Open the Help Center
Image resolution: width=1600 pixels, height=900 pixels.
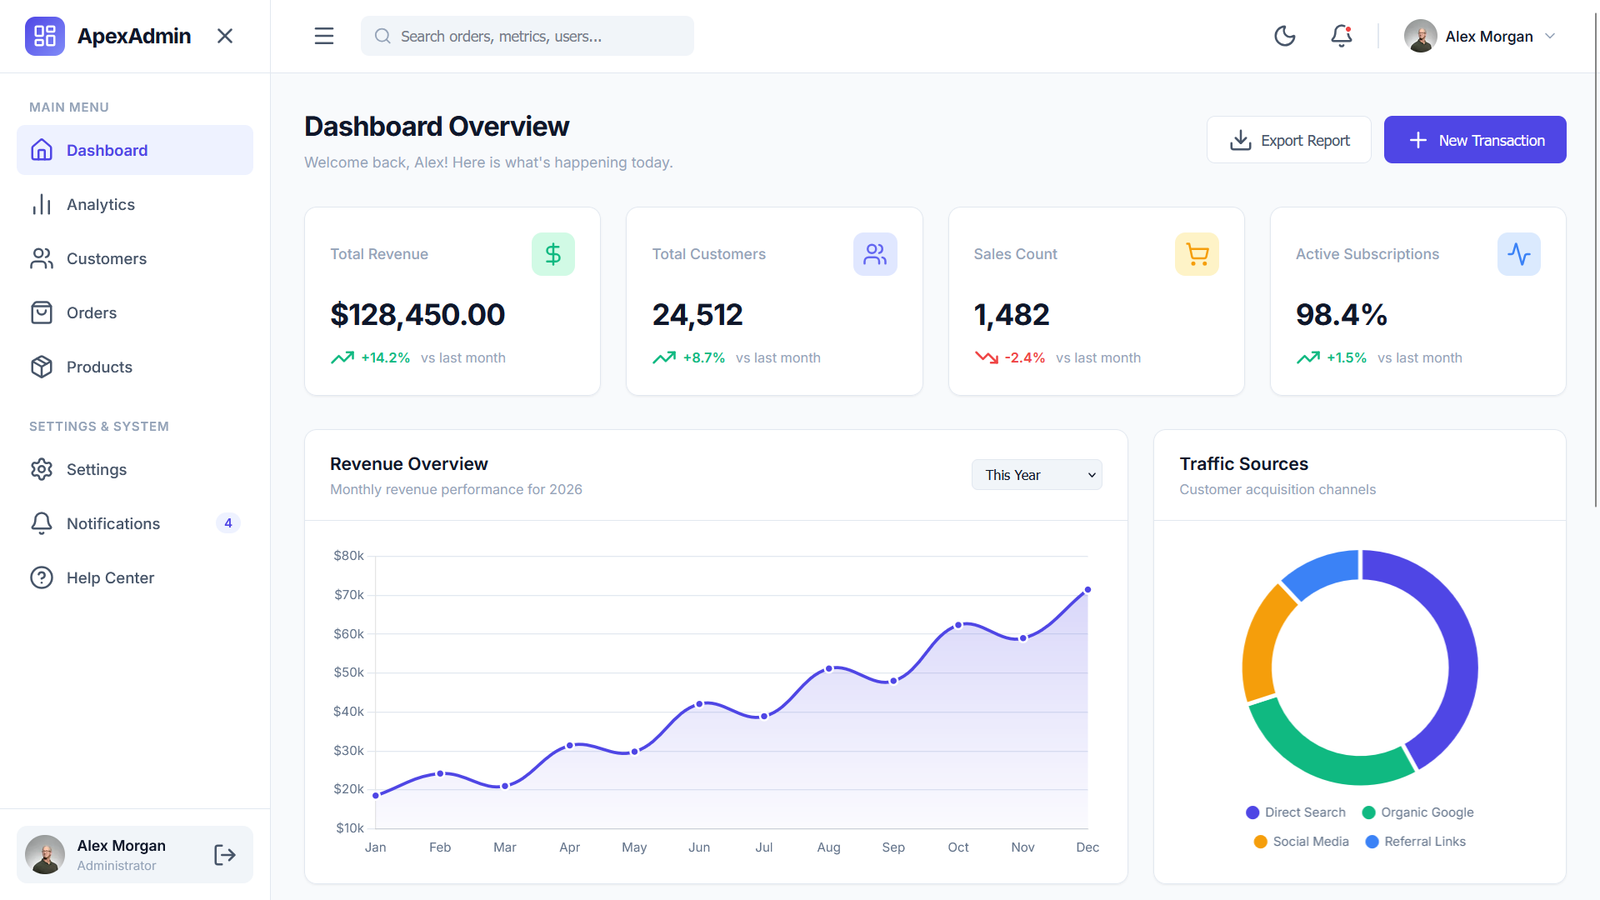pos(135,578)
